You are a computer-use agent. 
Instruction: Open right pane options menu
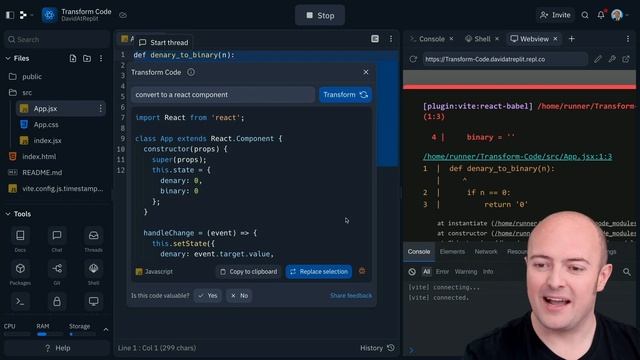(x=628, y=39)
